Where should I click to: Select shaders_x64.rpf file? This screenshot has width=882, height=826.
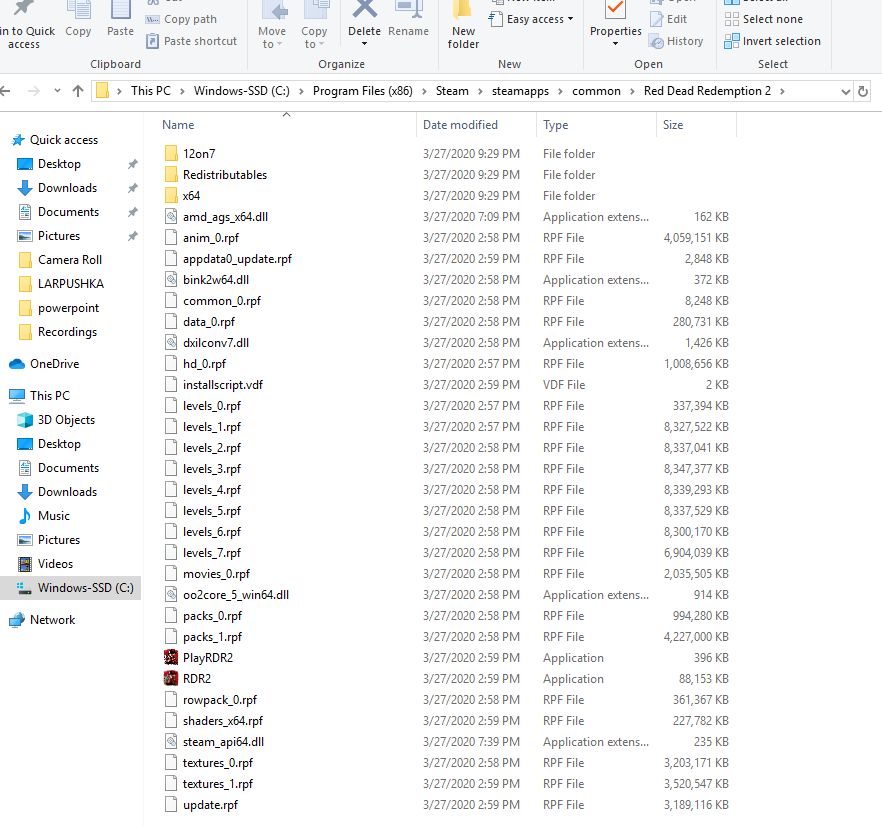click(223, 721)
